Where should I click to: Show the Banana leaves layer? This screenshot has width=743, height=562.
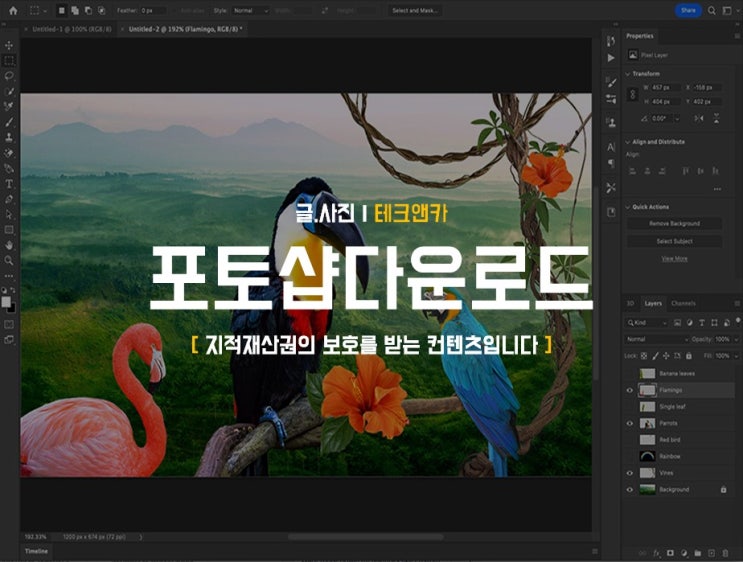click(x=630, y=373)
